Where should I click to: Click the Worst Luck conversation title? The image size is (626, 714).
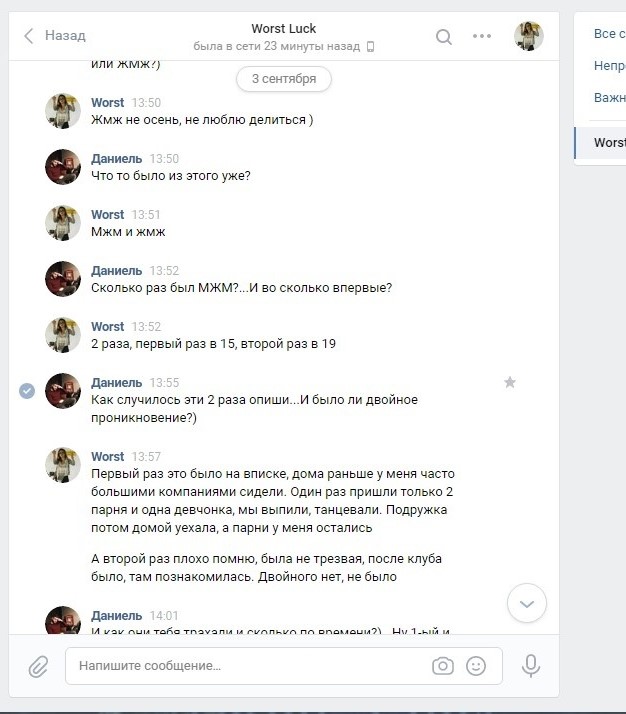[284, 29]
